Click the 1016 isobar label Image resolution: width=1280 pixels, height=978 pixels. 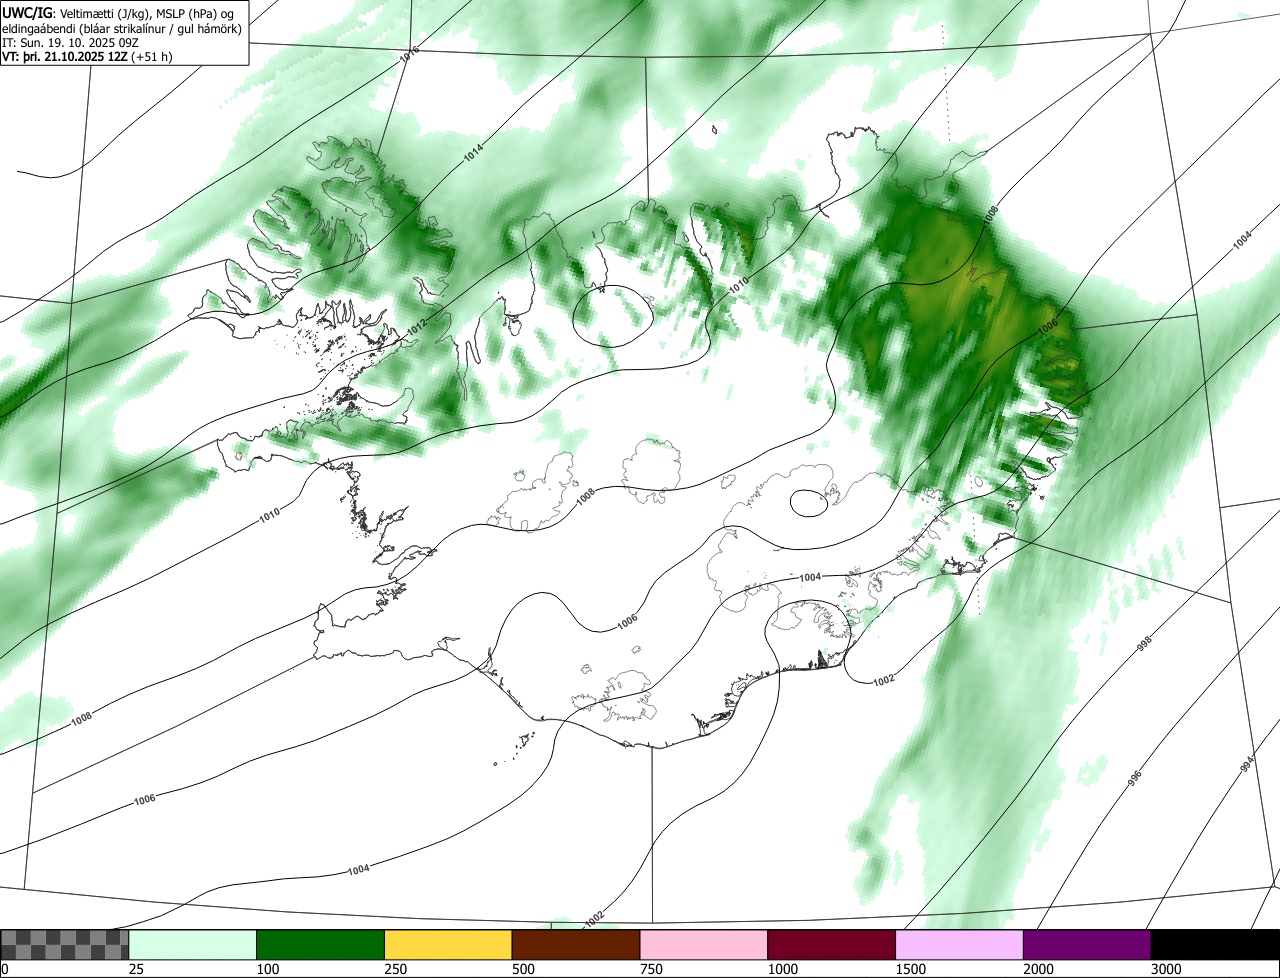click(409, 56)
